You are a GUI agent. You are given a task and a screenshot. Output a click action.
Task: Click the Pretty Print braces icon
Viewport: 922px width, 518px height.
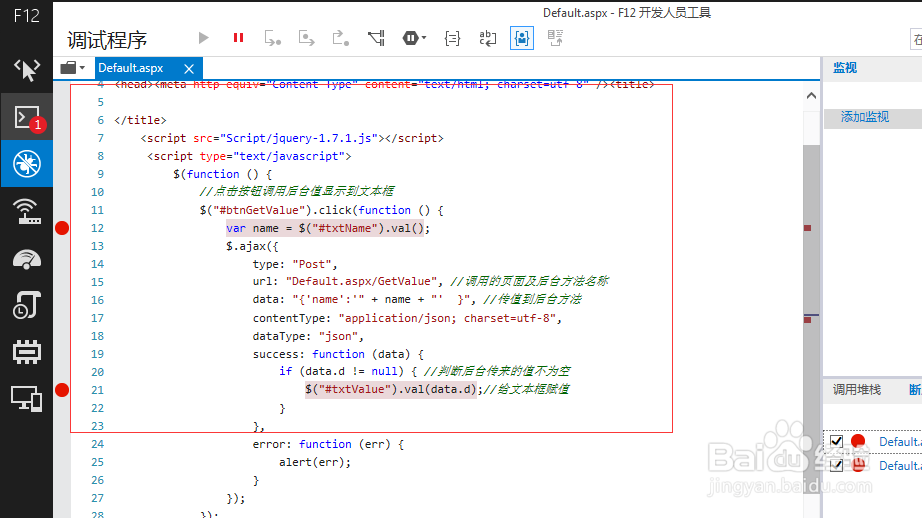tap(452, 38)
